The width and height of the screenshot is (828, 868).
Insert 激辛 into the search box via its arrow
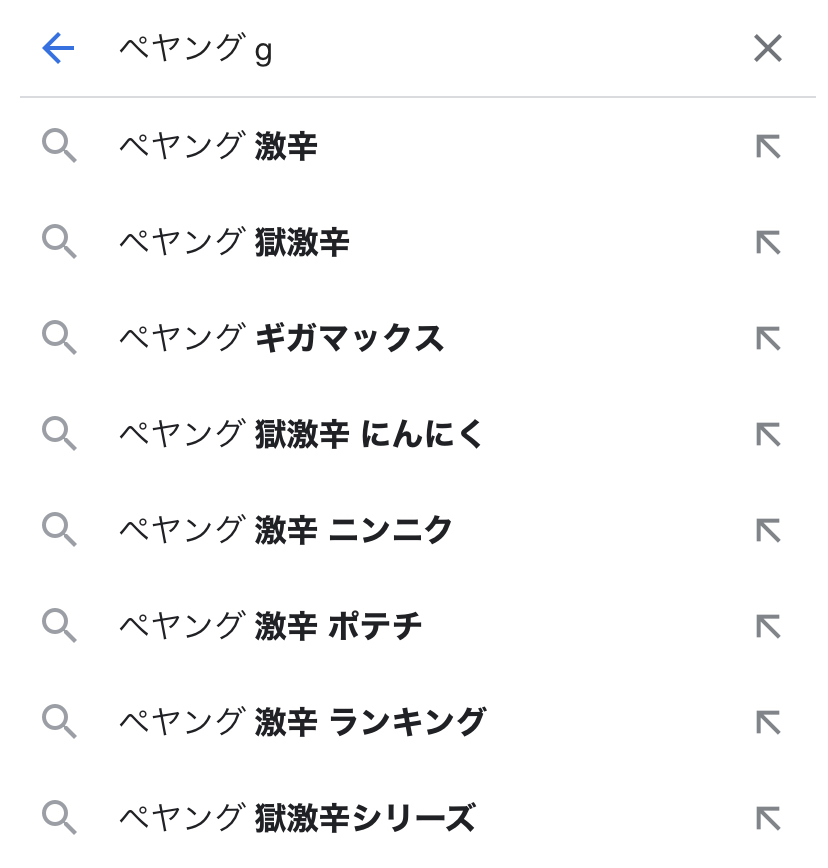point(767,147)
